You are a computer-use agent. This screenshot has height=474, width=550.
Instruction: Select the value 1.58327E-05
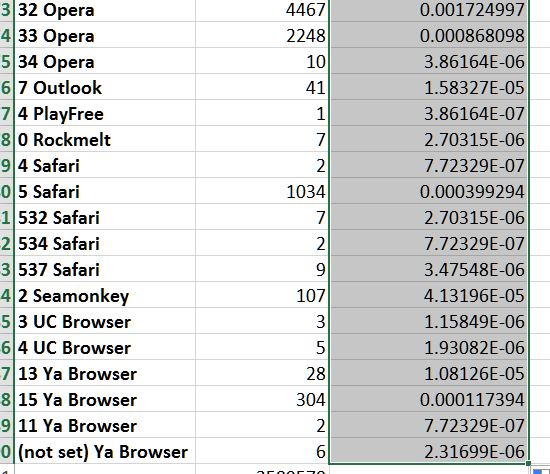pyautogui.click(x=429, y=87)
